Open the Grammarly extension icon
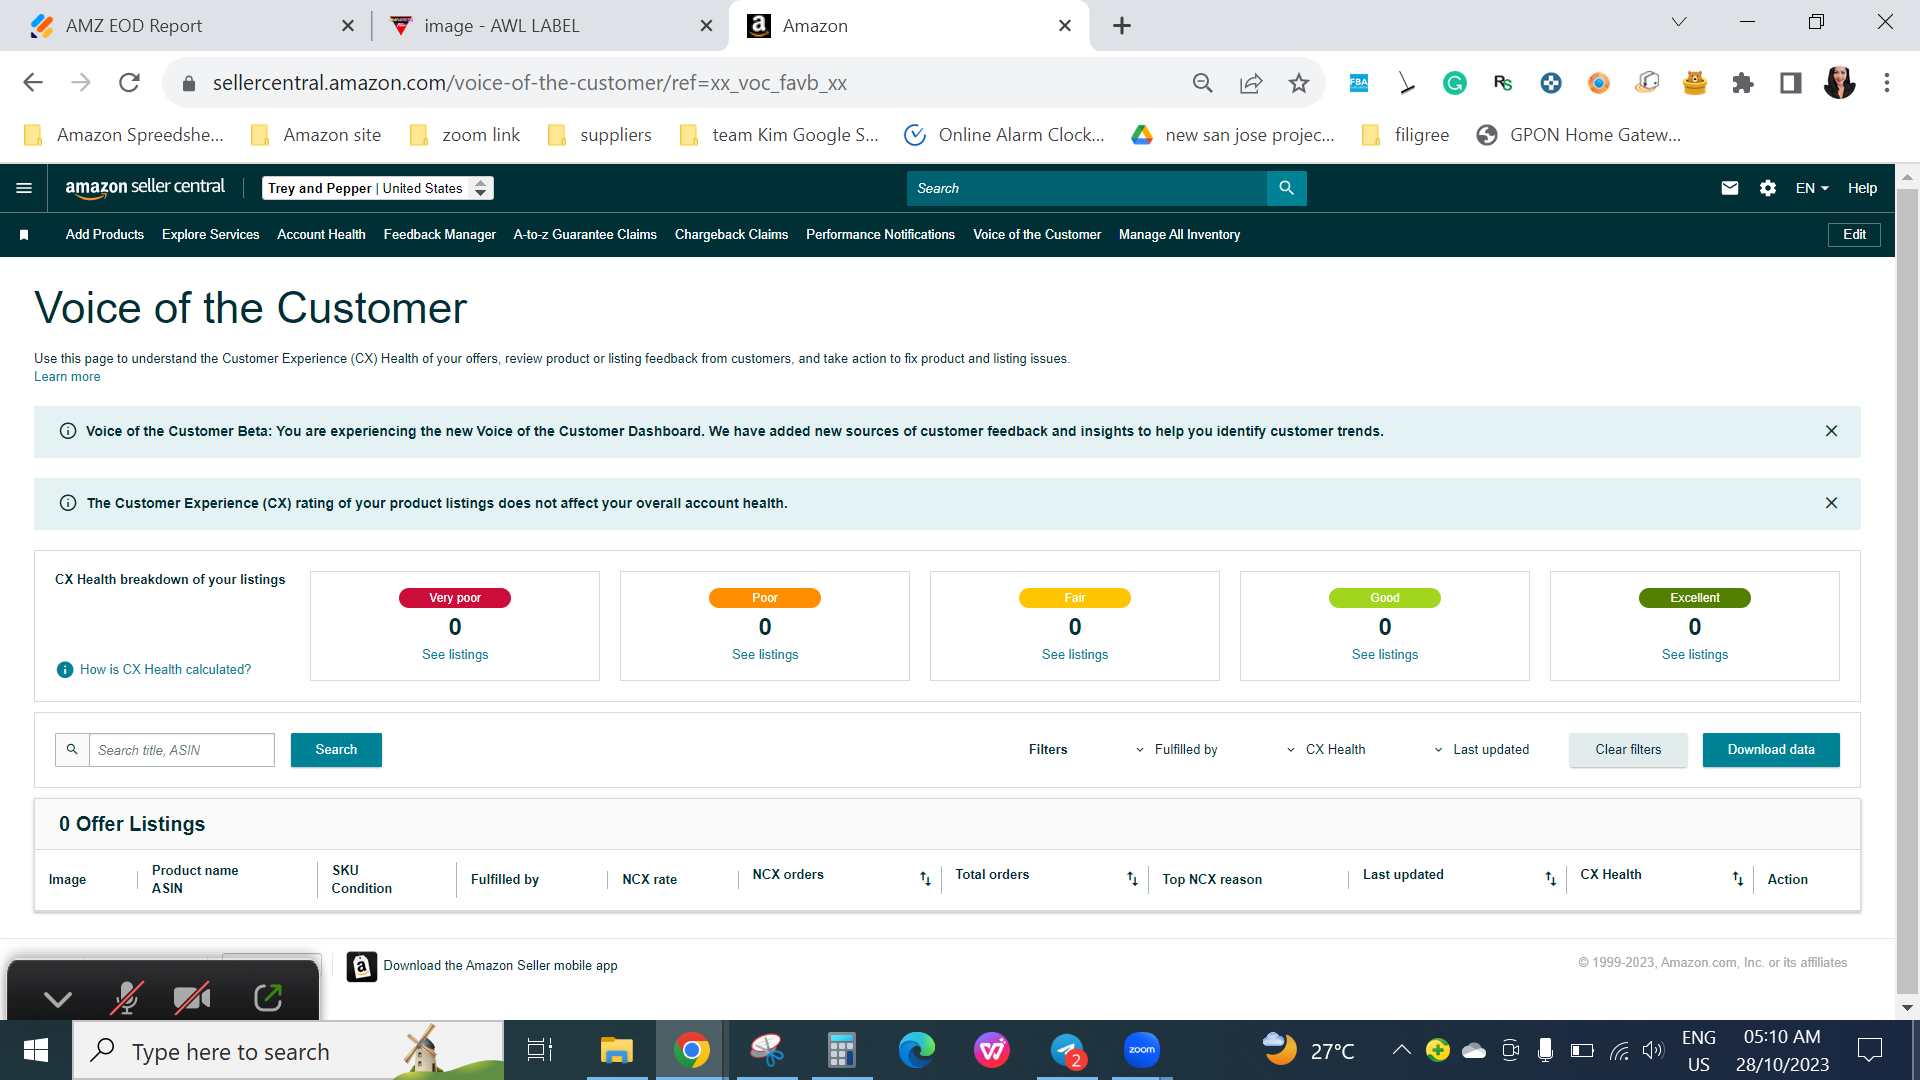The width and height of the screenshot is (1920, 1080). (1455, 83)
